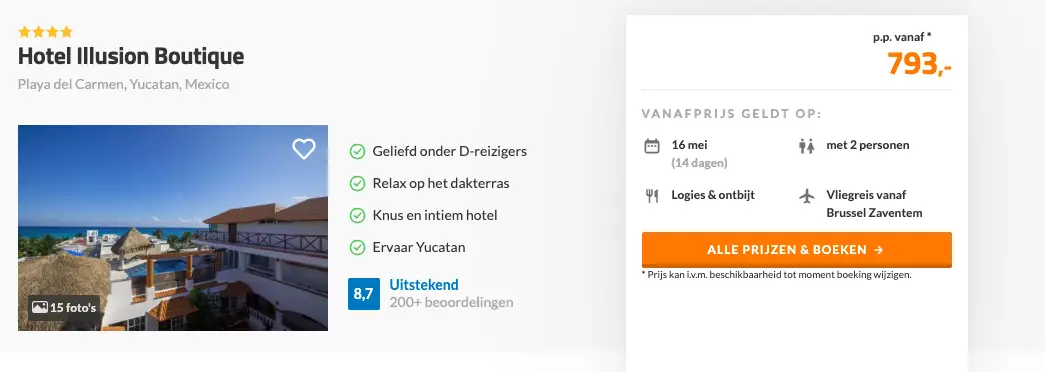The image size is (1045, 372).
Task: Click checkmark beside Knus en intiem hotel
Action: pyautogui.click(x=357, y=215)
